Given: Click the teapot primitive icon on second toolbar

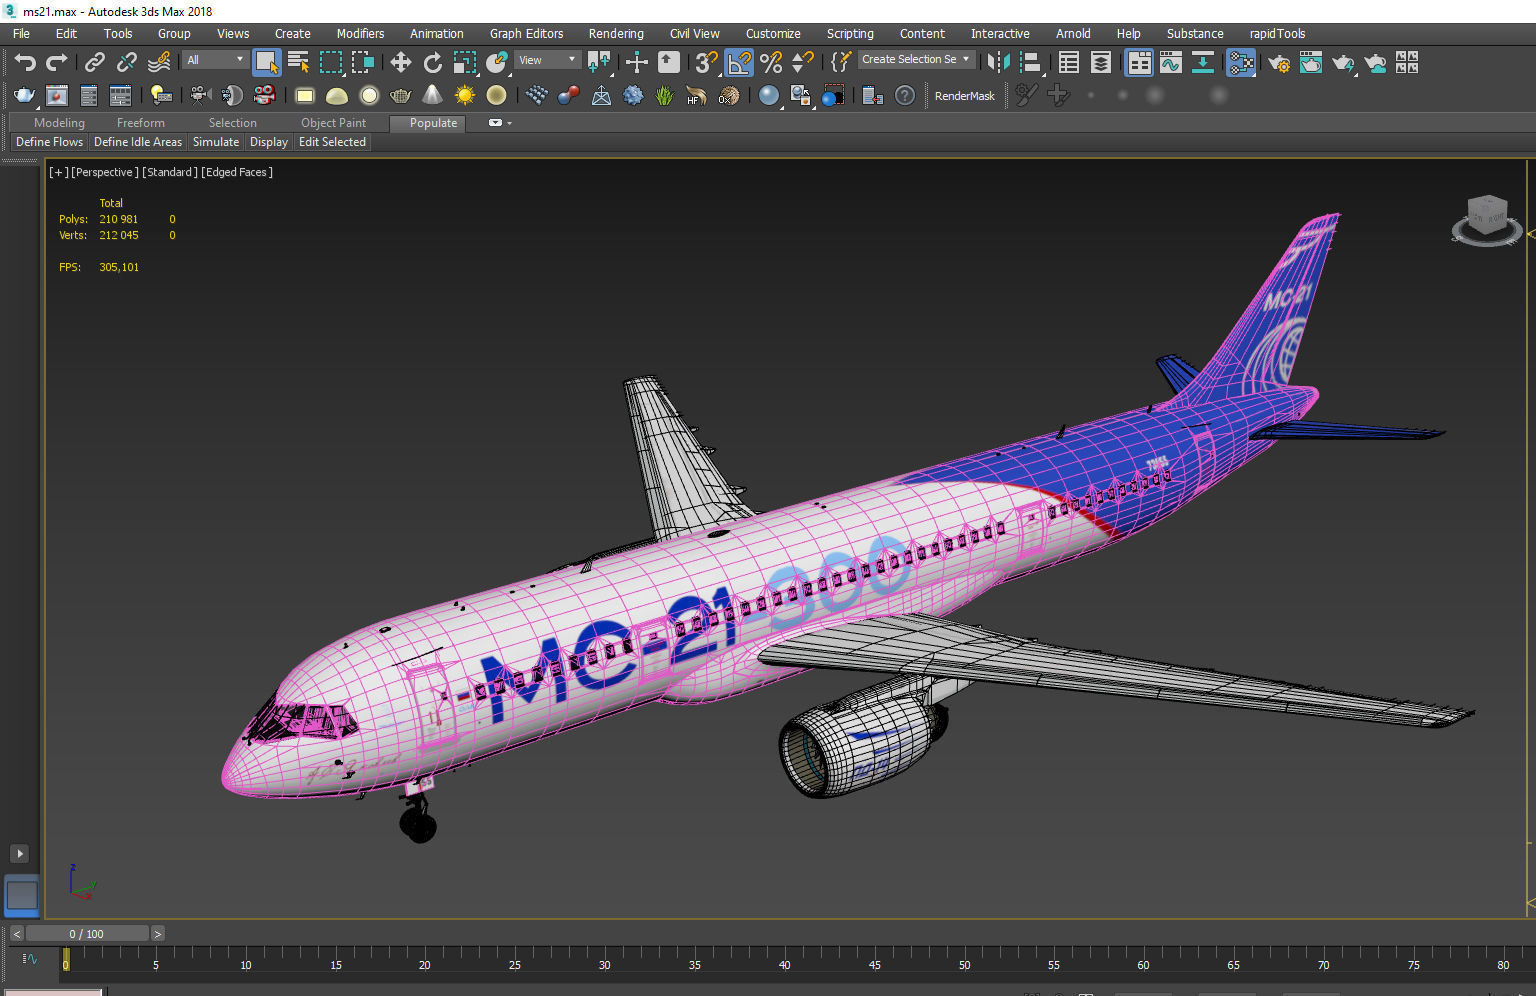Looking at the screenshot, I should pos(400,96).
